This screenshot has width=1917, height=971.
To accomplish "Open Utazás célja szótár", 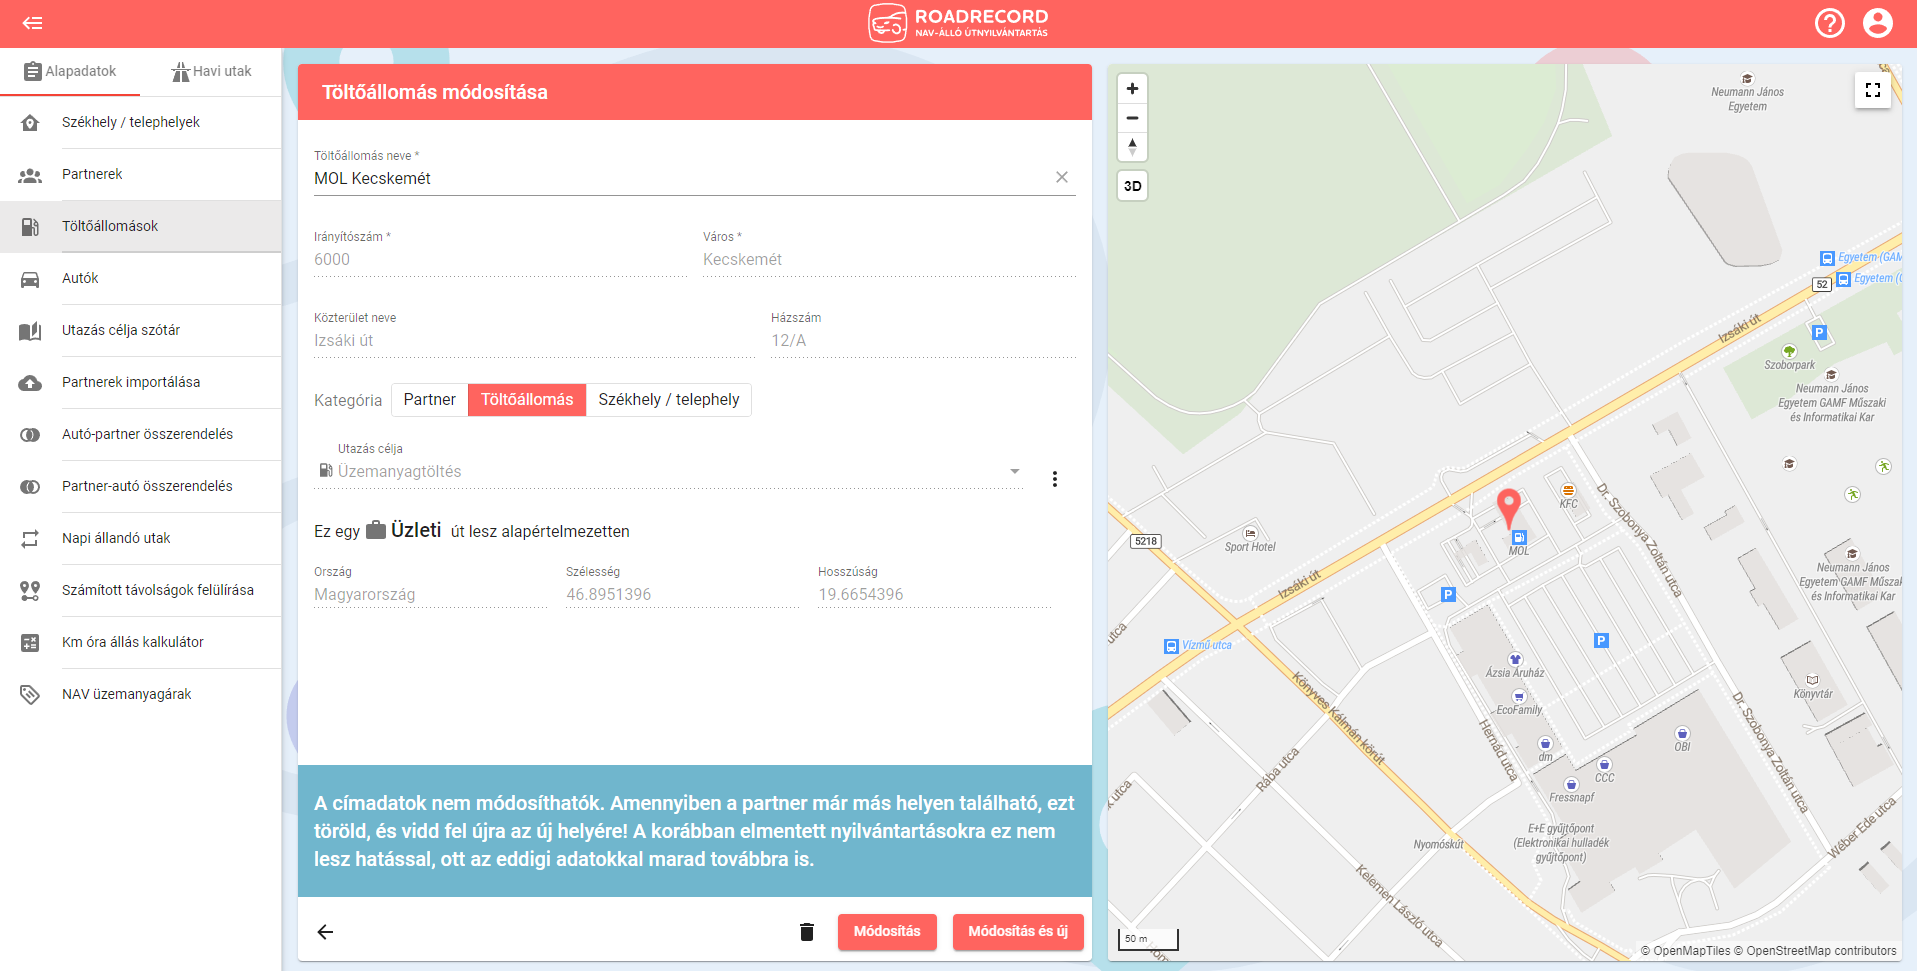I will [x=140, y=330].
